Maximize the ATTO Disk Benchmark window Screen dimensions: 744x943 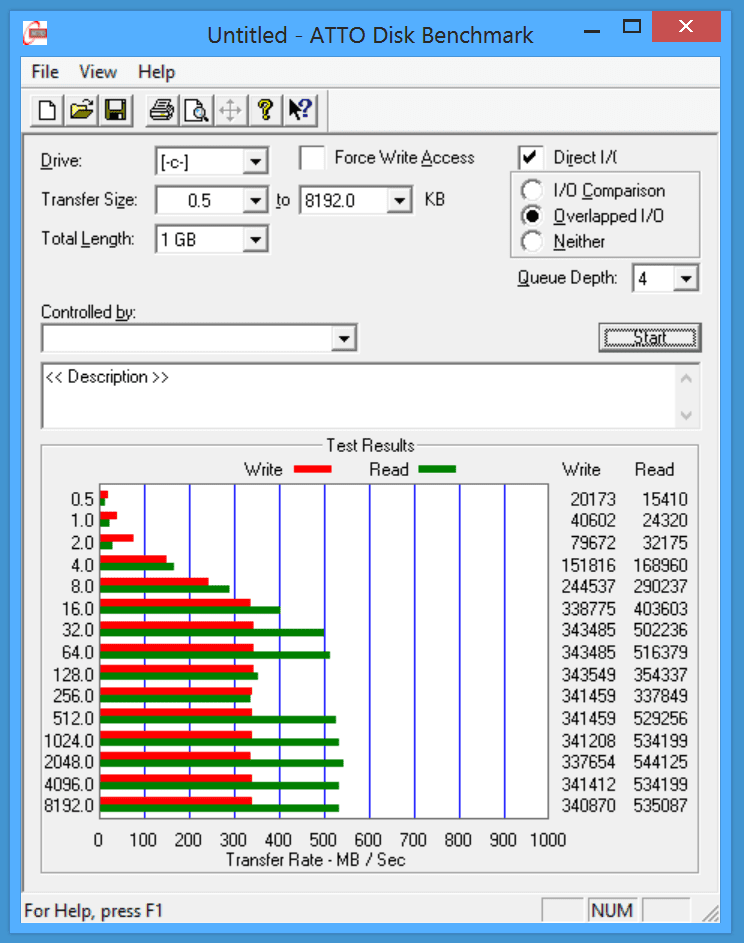pyautogui.click(x=632, y=27)
